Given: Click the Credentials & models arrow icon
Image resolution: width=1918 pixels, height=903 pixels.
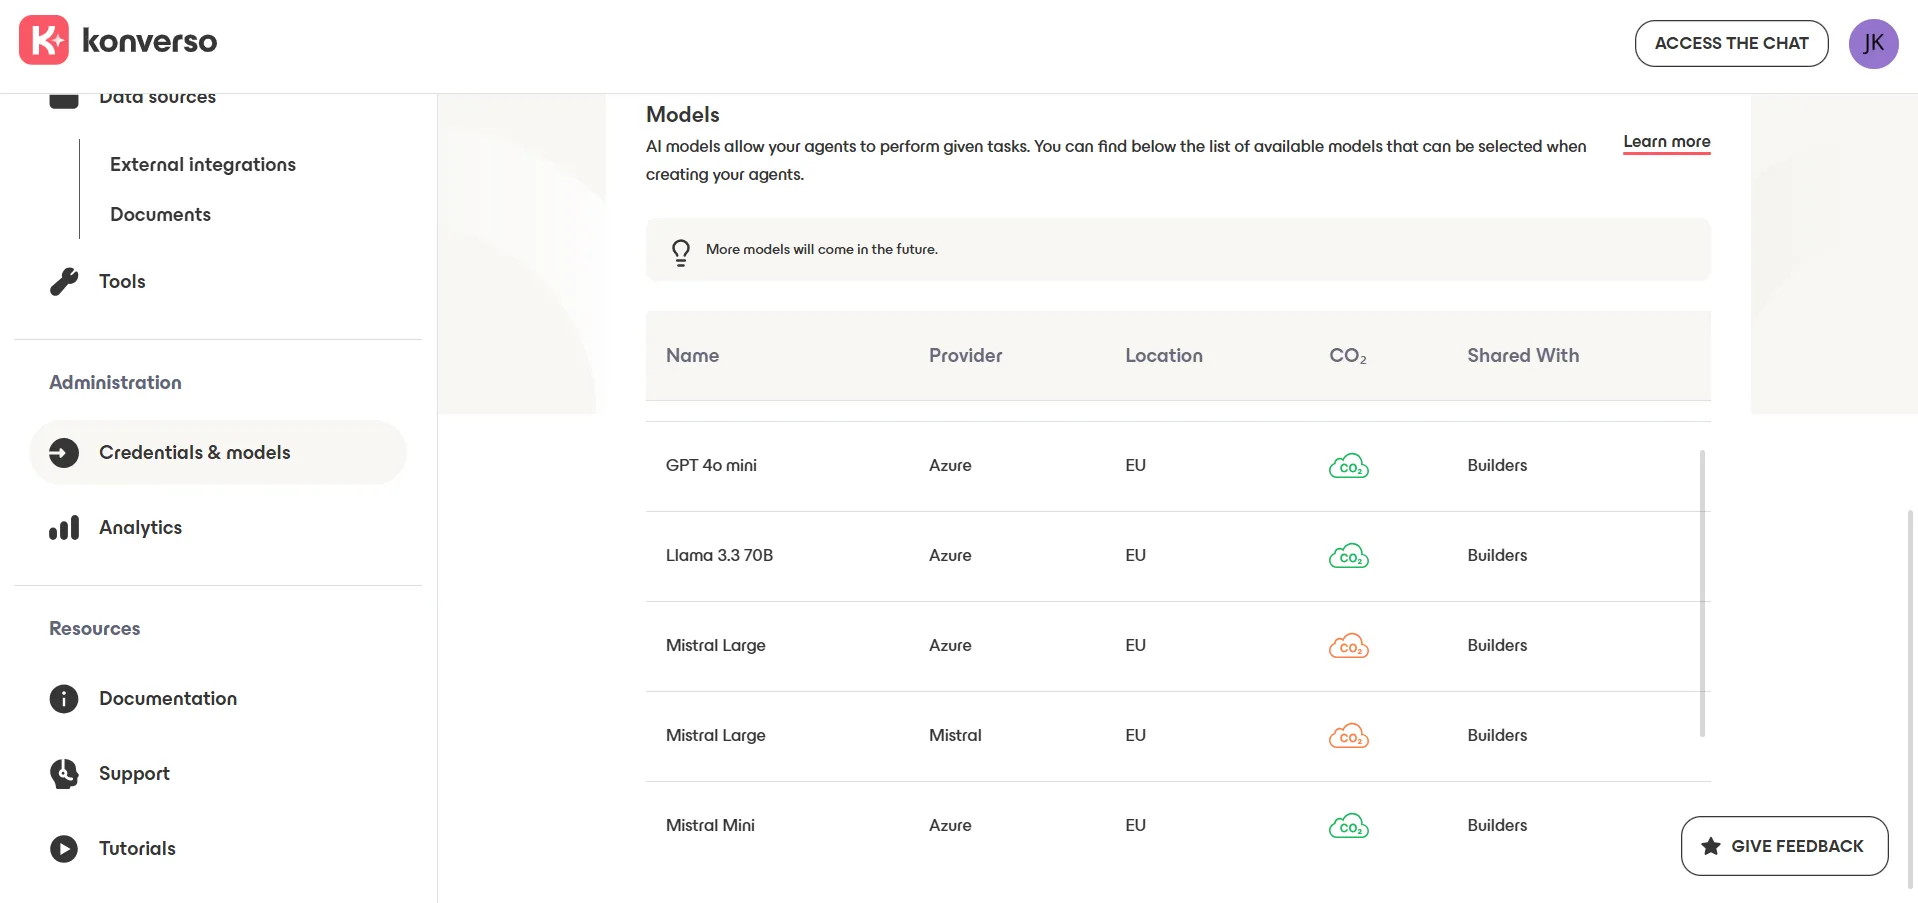Looking at the screenshot, I should 64,453.
